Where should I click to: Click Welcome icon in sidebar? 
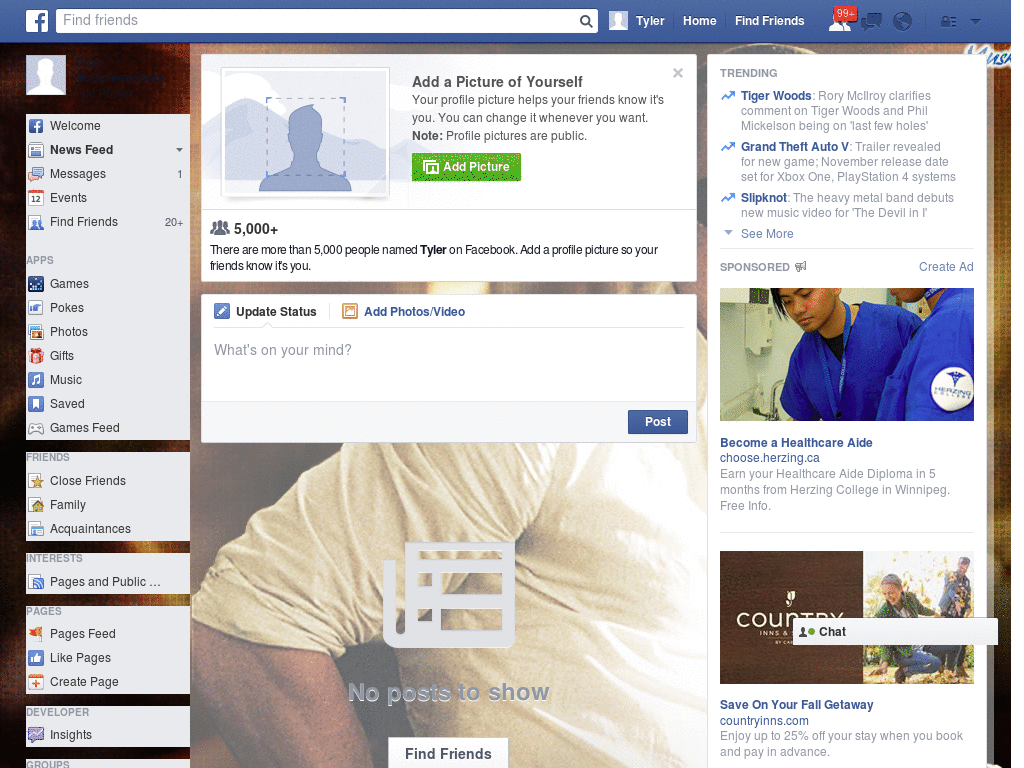(36, 126)
